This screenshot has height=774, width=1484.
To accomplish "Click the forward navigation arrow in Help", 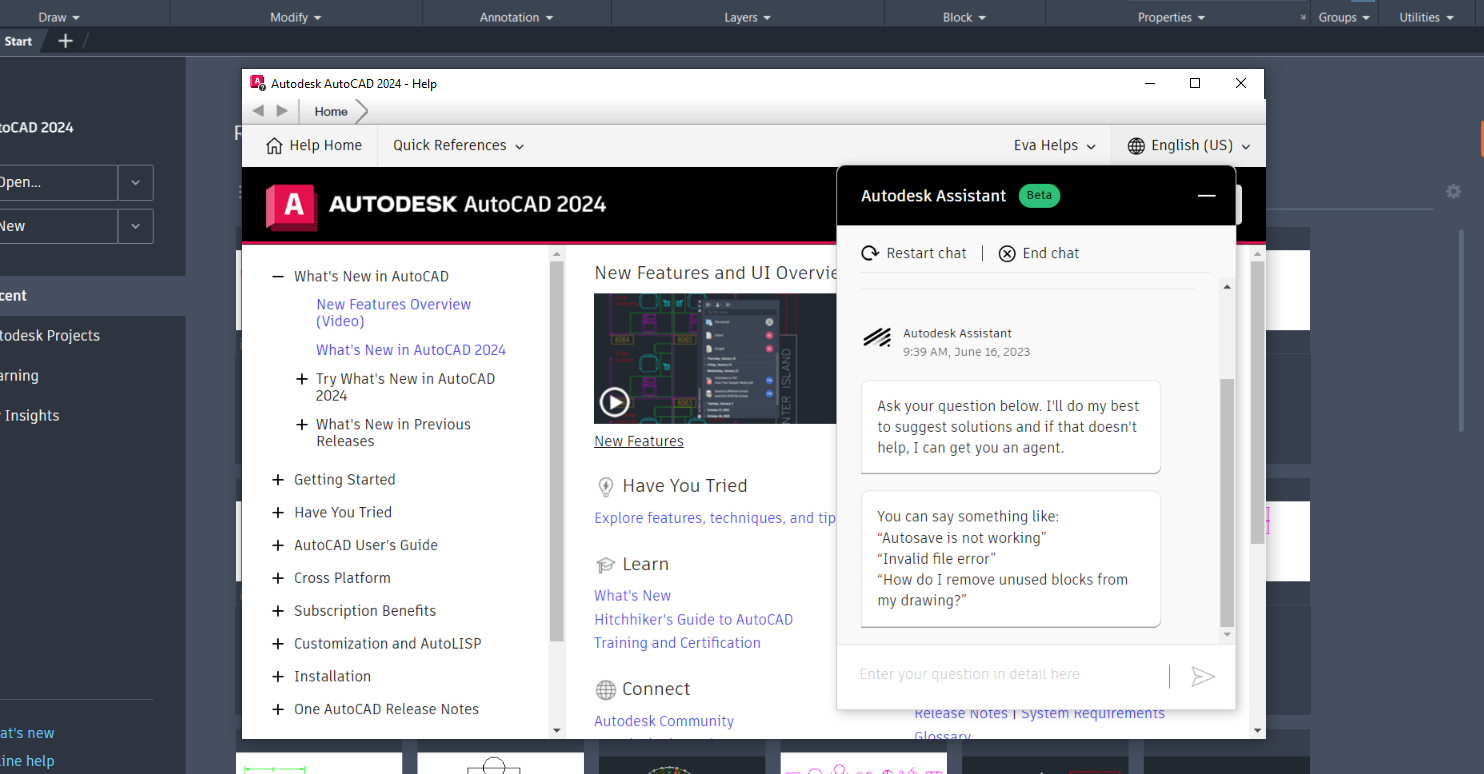I will 282,111.
